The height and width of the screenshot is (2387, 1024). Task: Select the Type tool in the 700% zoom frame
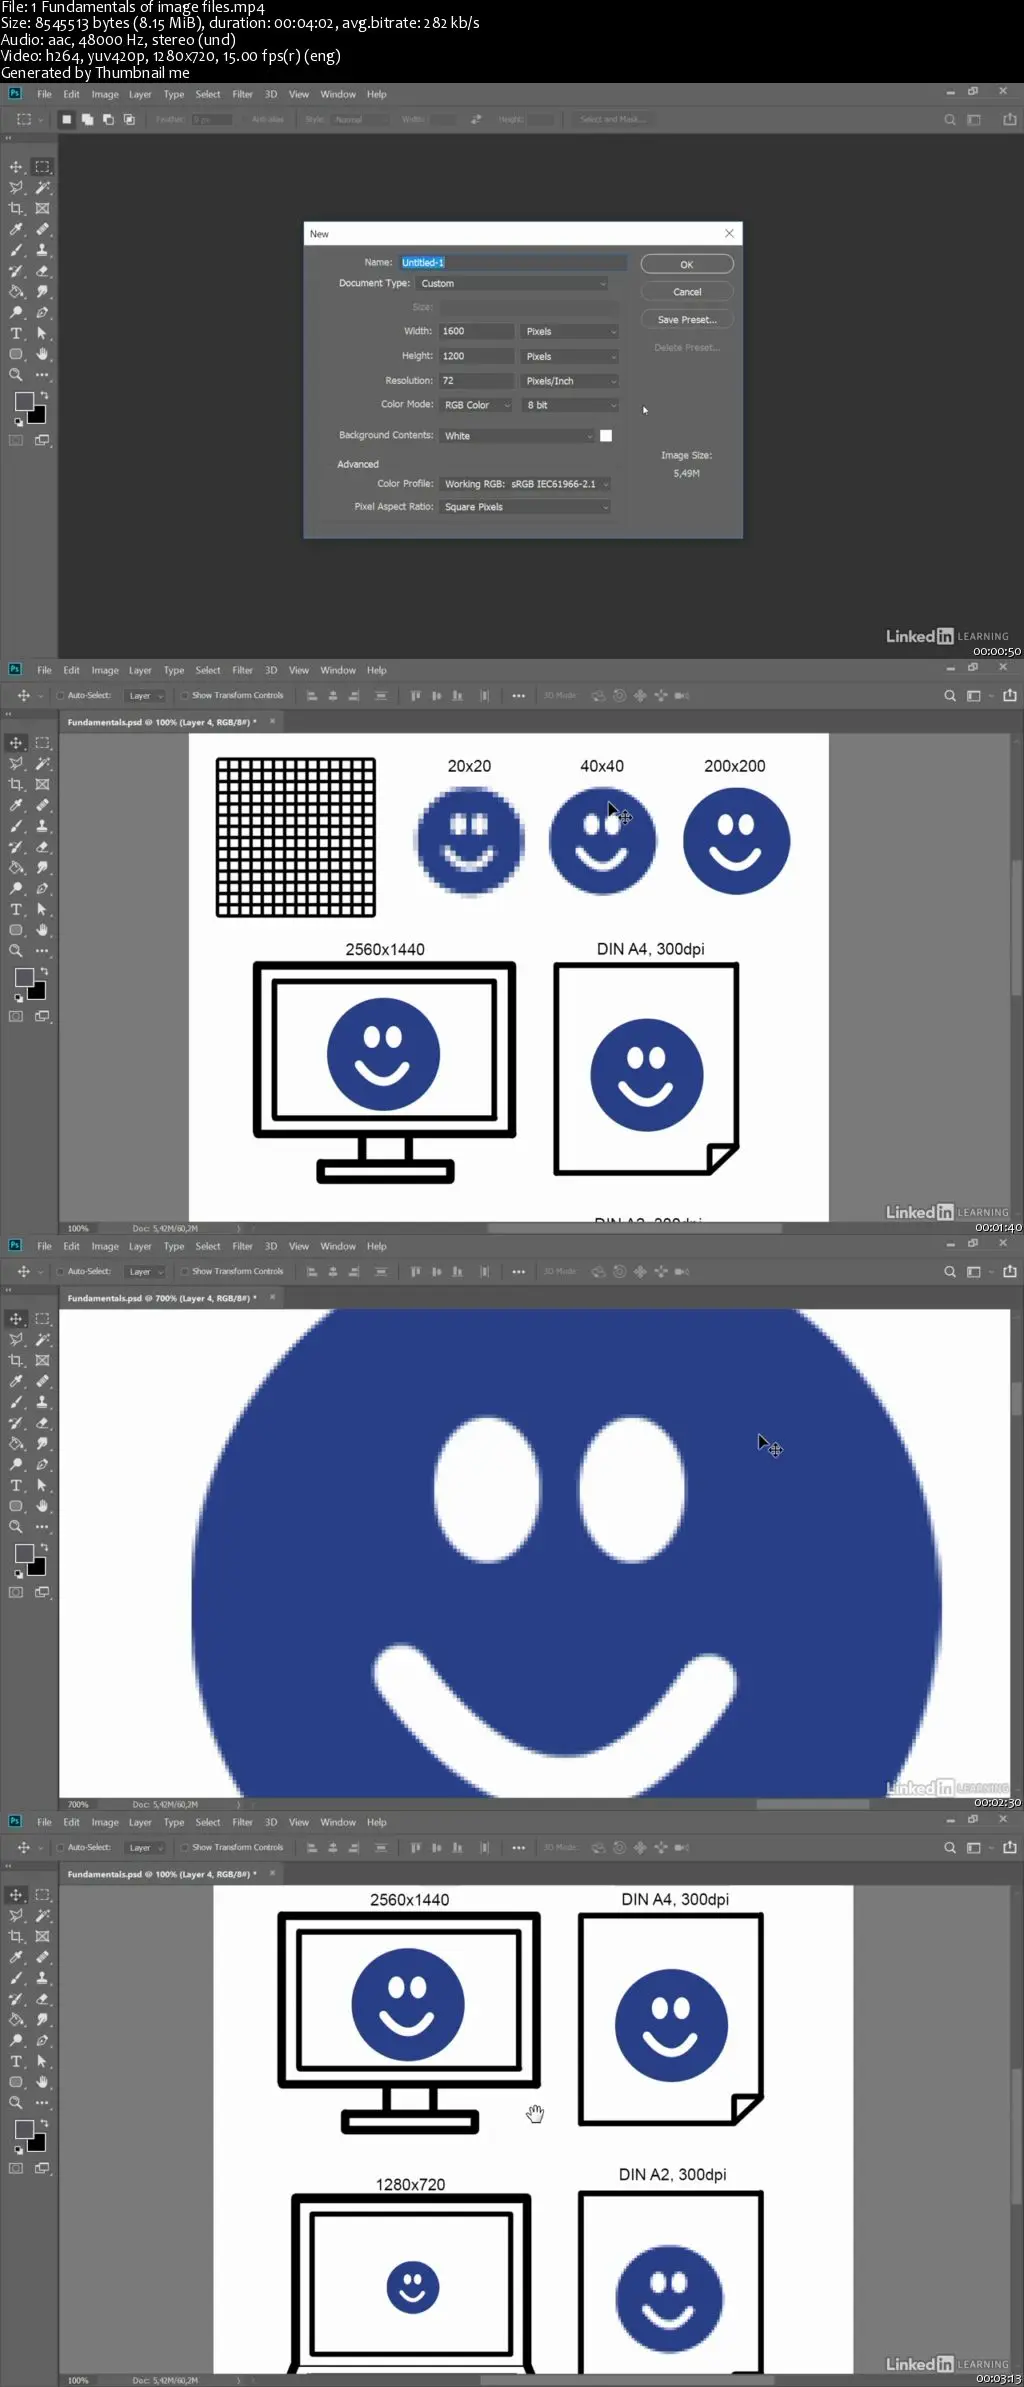click(x=16, y=1486)
